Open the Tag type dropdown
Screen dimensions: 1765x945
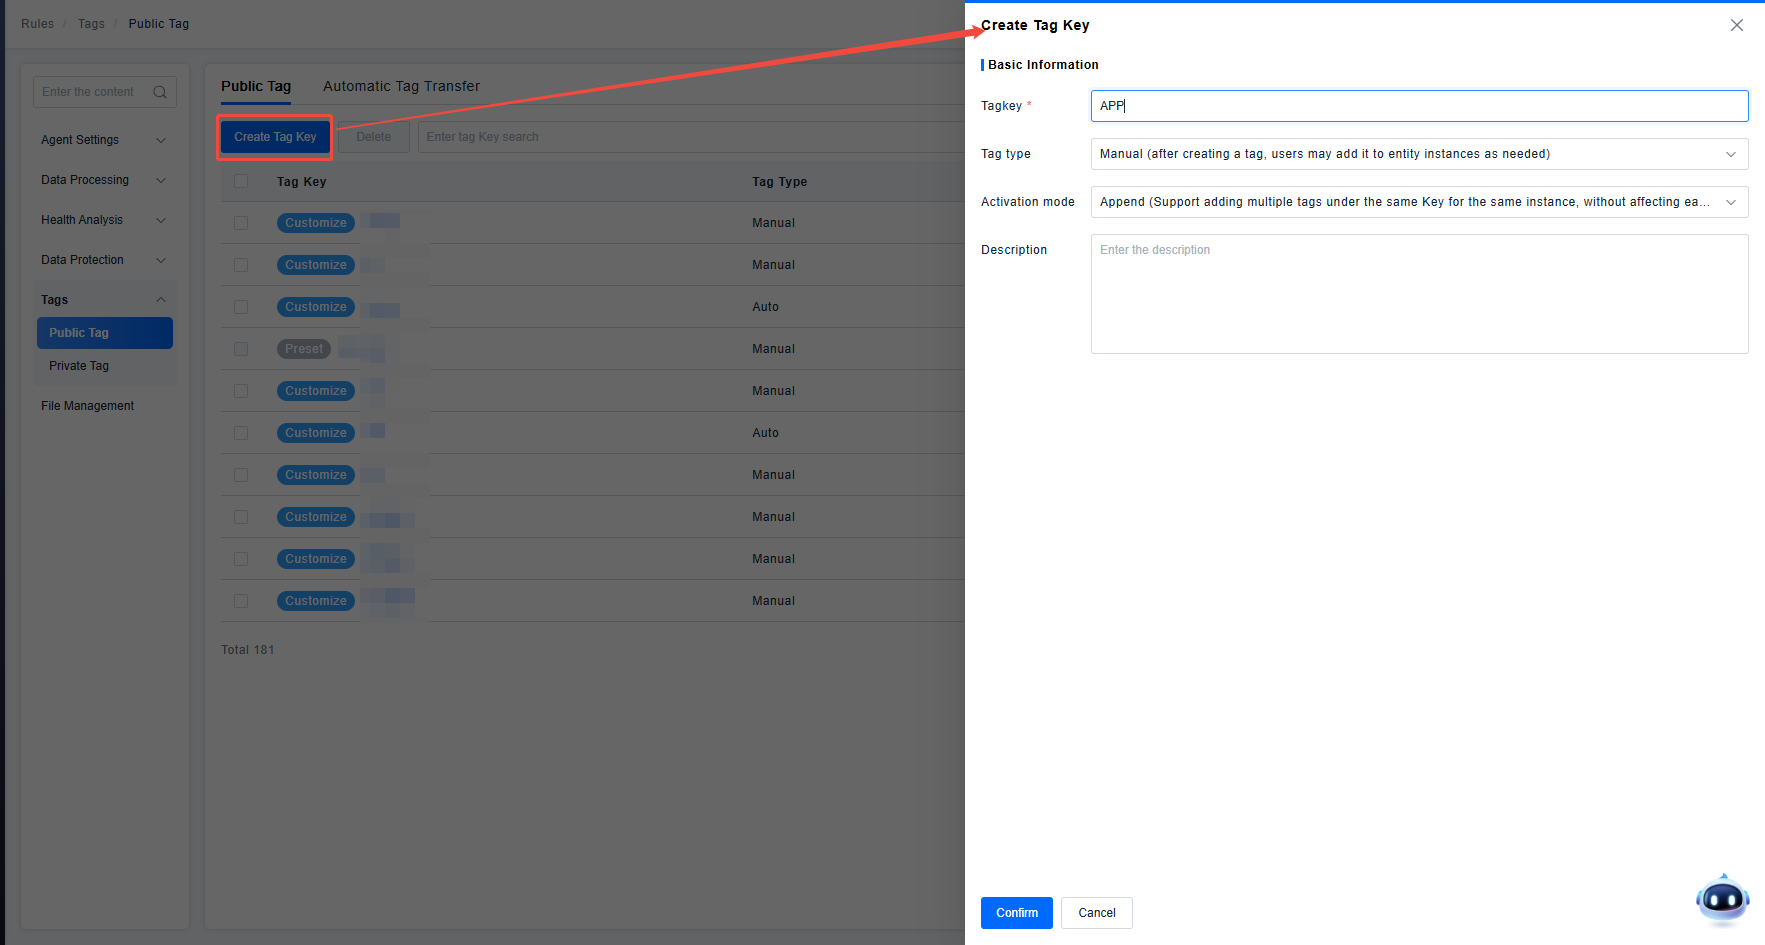(1419, 154)
